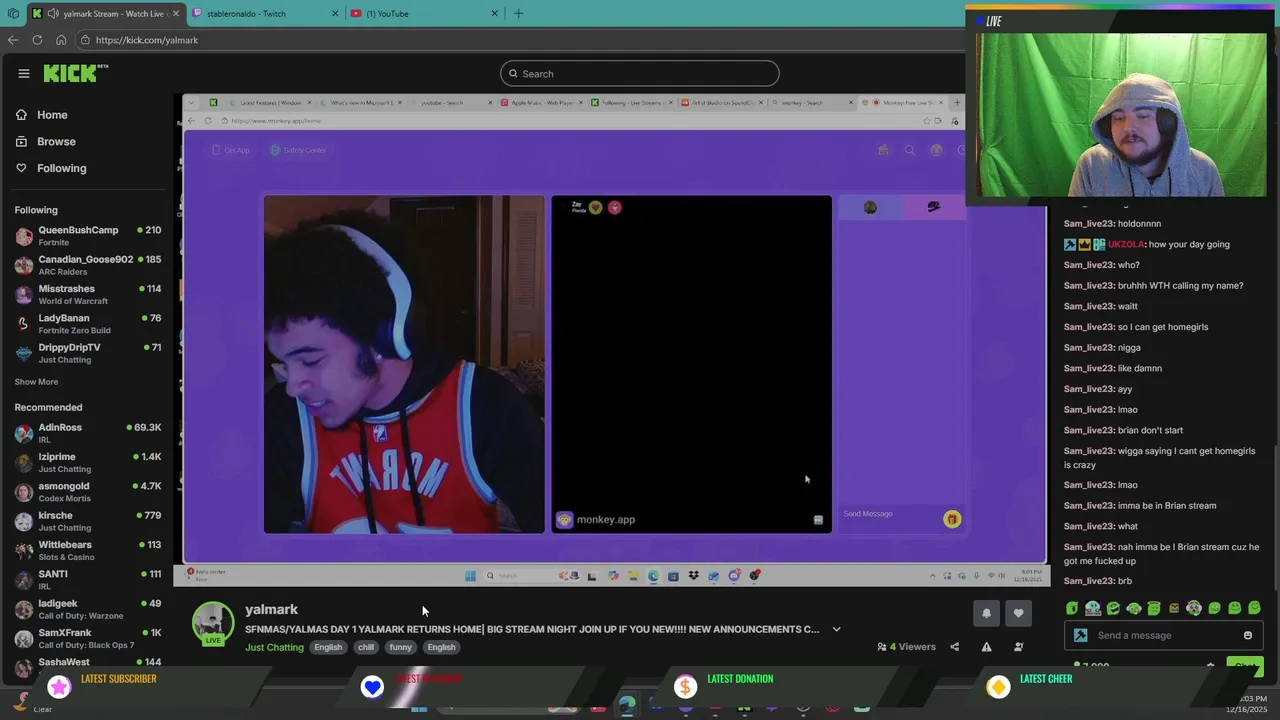Image resolution: width=1280 pixels, height=720 pixels.
Task: Click the Just Chatting category link
Action: [274, 648]
